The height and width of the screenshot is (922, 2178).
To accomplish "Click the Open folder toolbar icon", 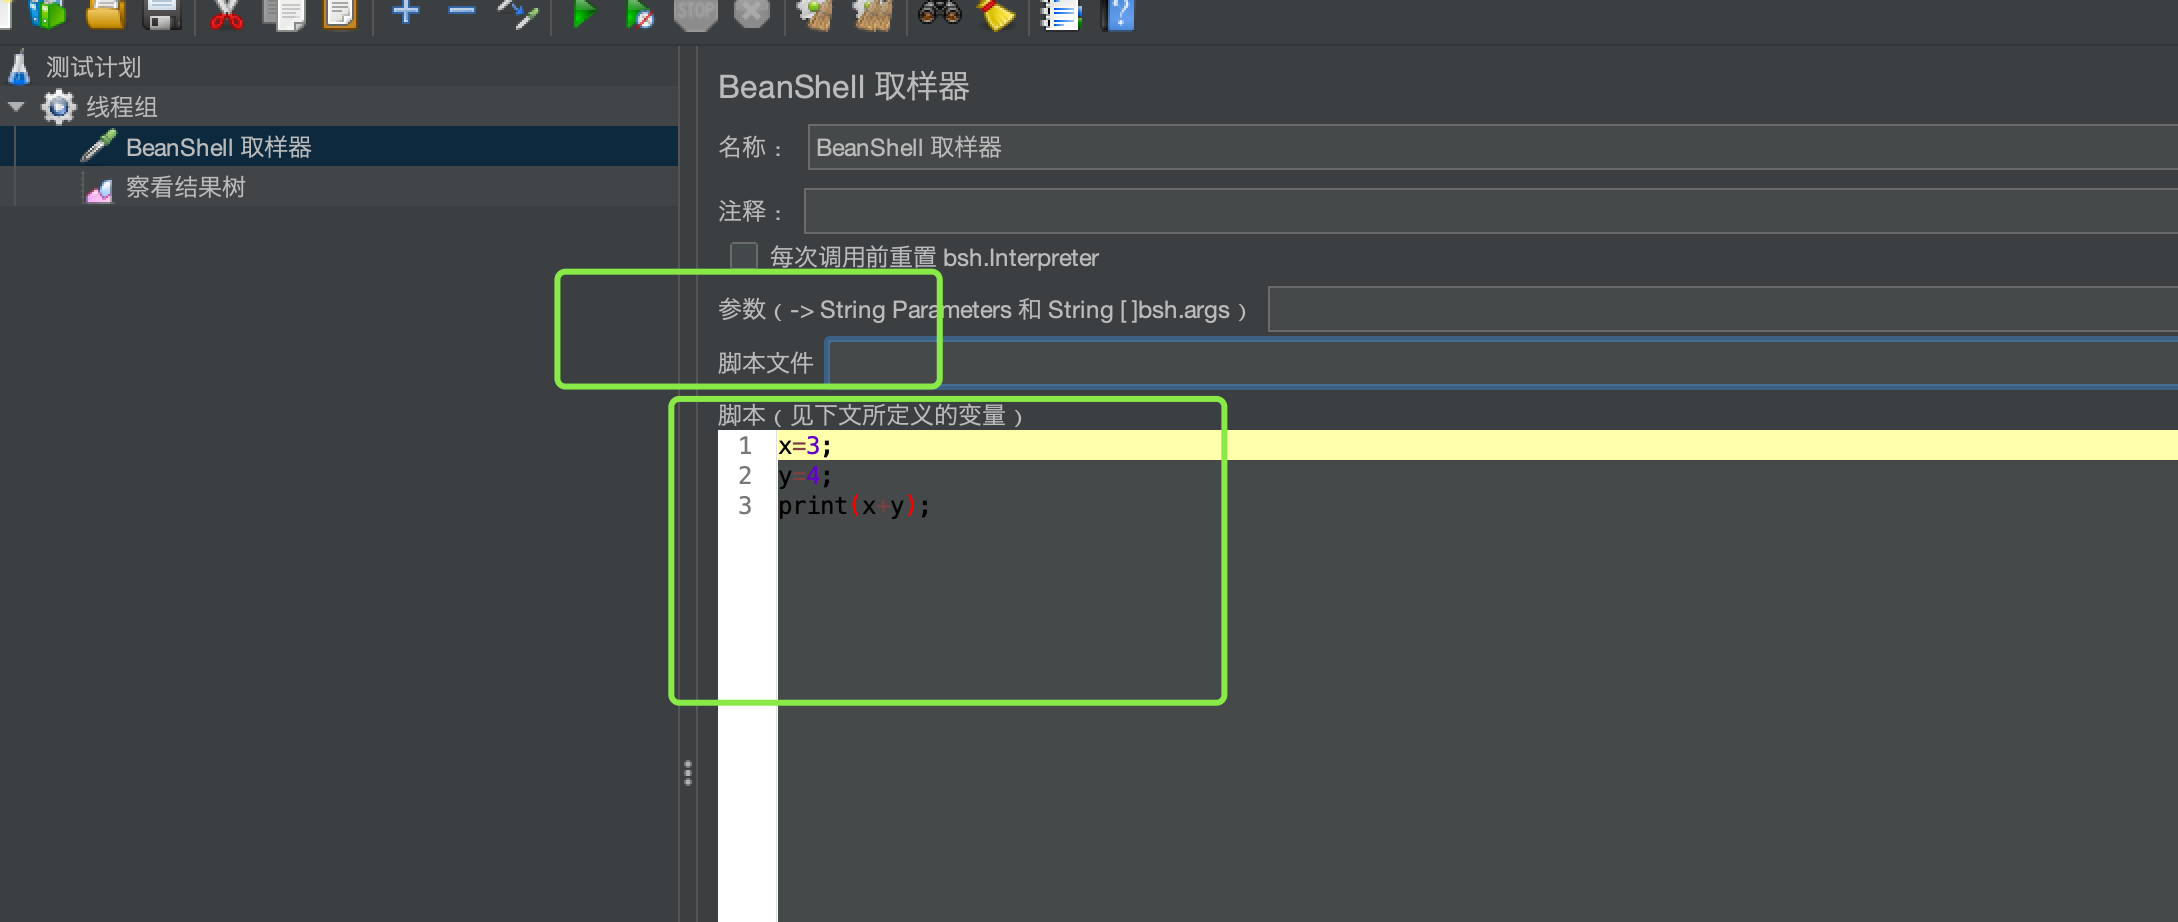I will pos(105,14).
